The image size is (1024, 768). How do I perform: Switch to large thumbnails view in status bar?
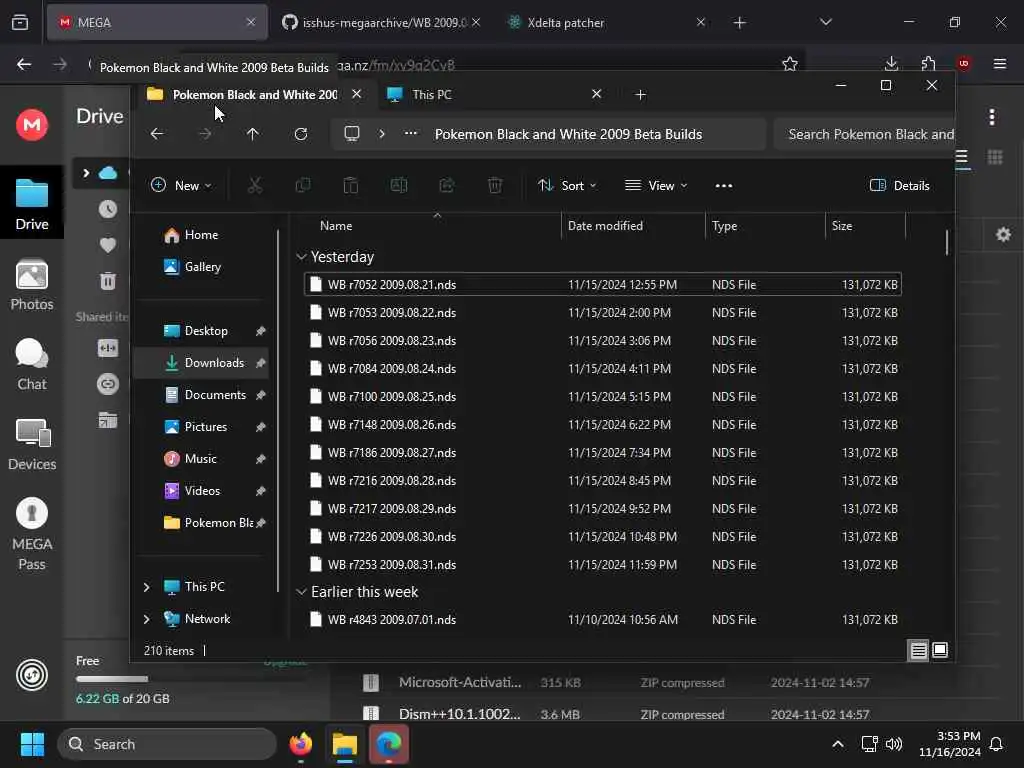[940, 650]
